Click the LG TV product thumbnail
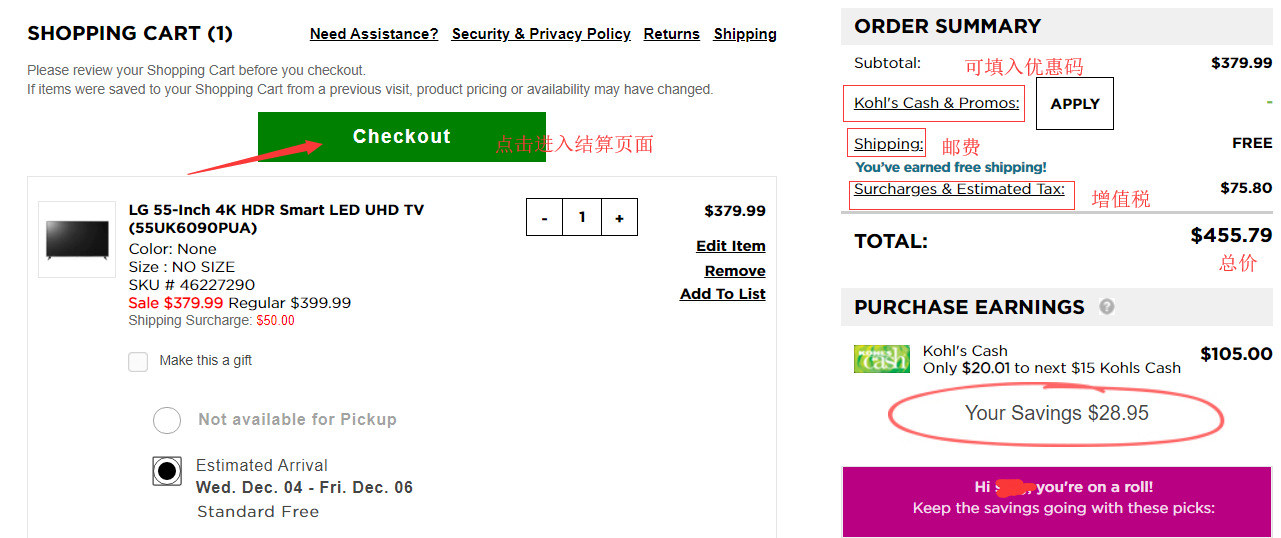The height and width of the screenshot is (538, 1281). (76, 239)
